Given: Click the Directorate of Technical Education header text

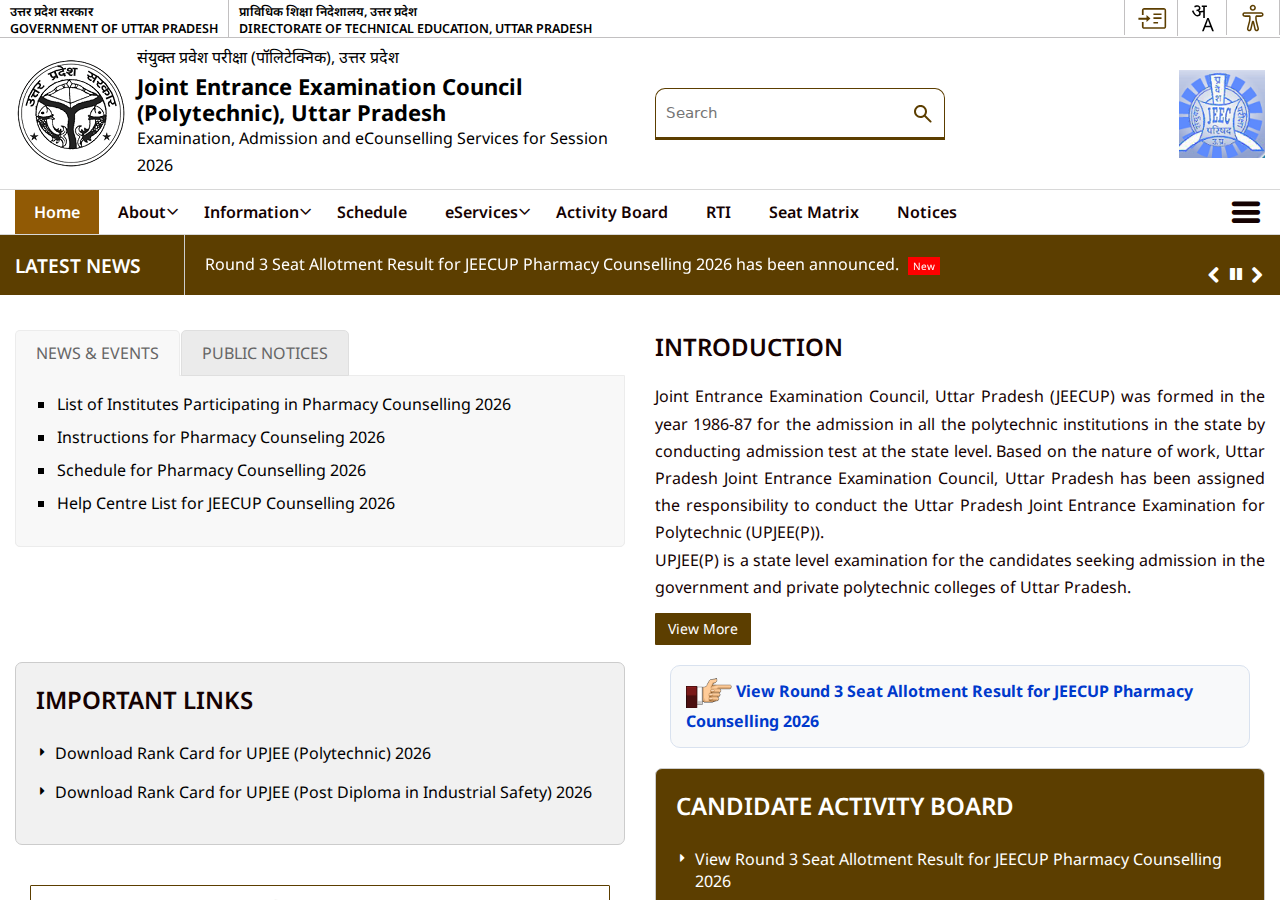Looking at the screenshot, I should [416, 28].
